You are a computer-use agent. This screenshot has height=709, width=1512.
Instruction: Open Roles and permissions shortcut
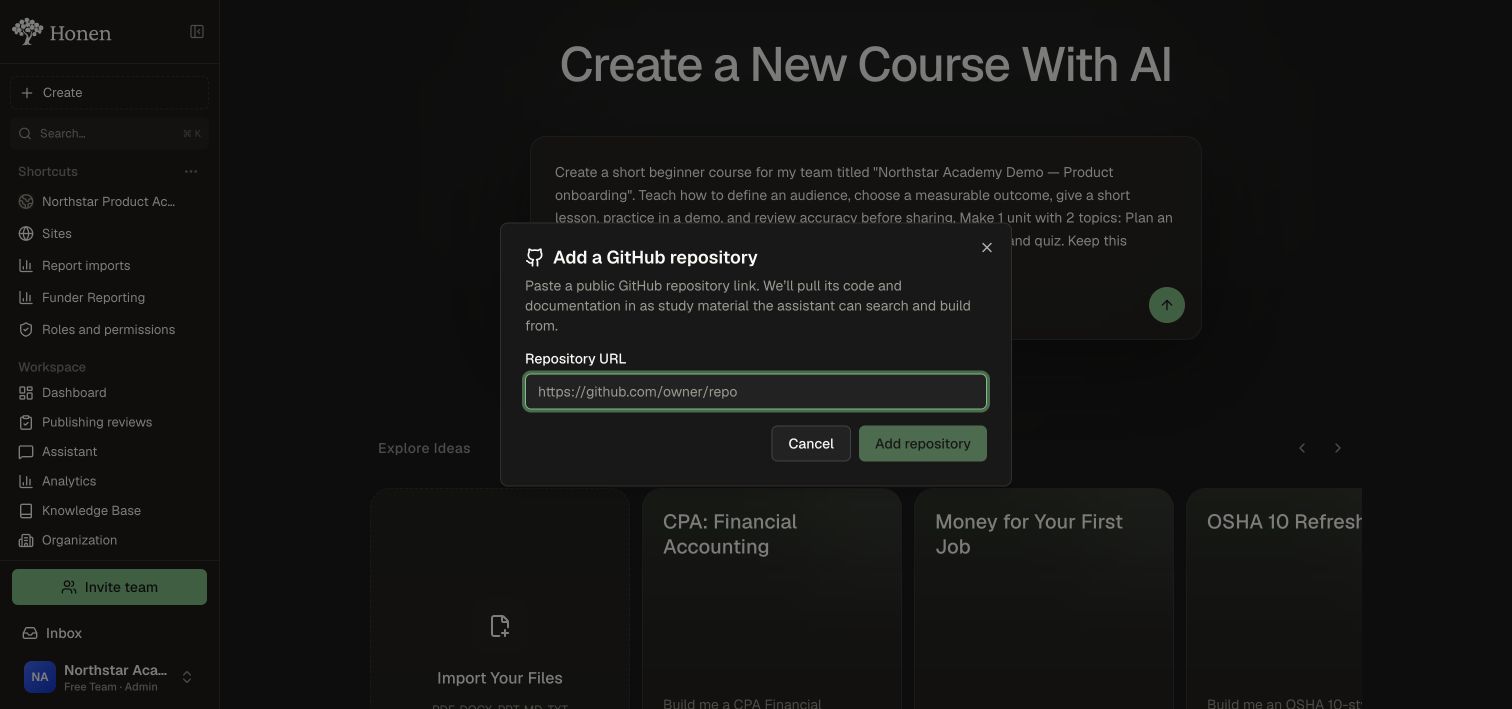click(x=110, y=329)
